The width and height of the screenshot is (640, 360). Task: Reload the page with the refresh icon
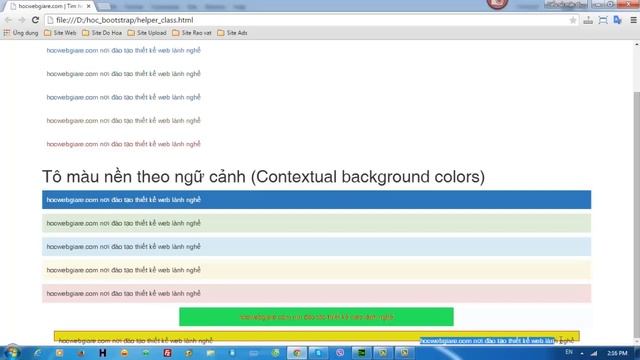click(35, 20)
